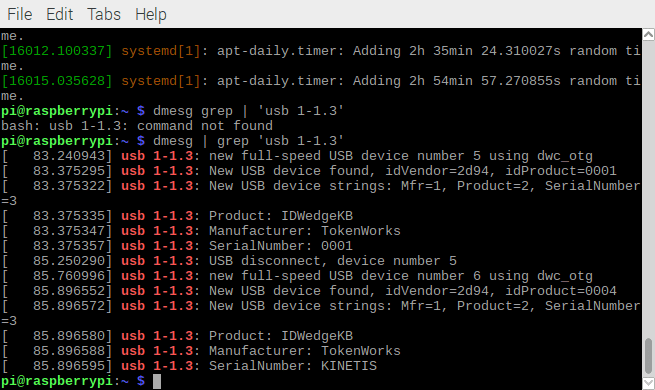Screen dimensions: 655x390
Task: Open the Tabs menu
Action: point(104,14)
